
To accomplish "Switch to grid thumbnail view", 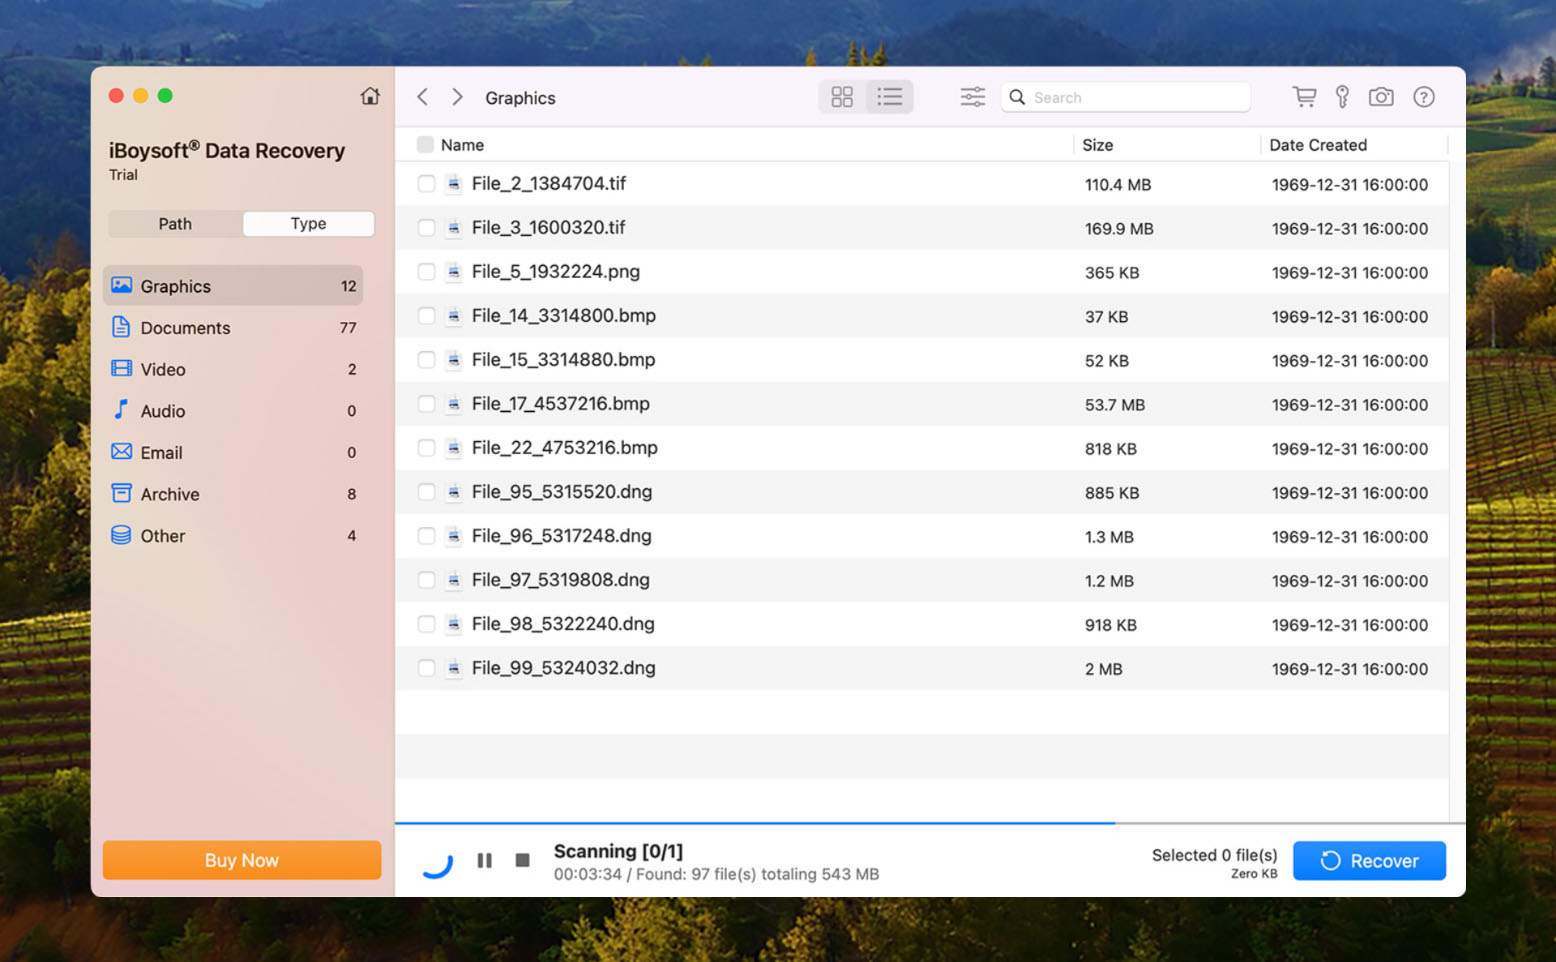I will pos(842,97).
